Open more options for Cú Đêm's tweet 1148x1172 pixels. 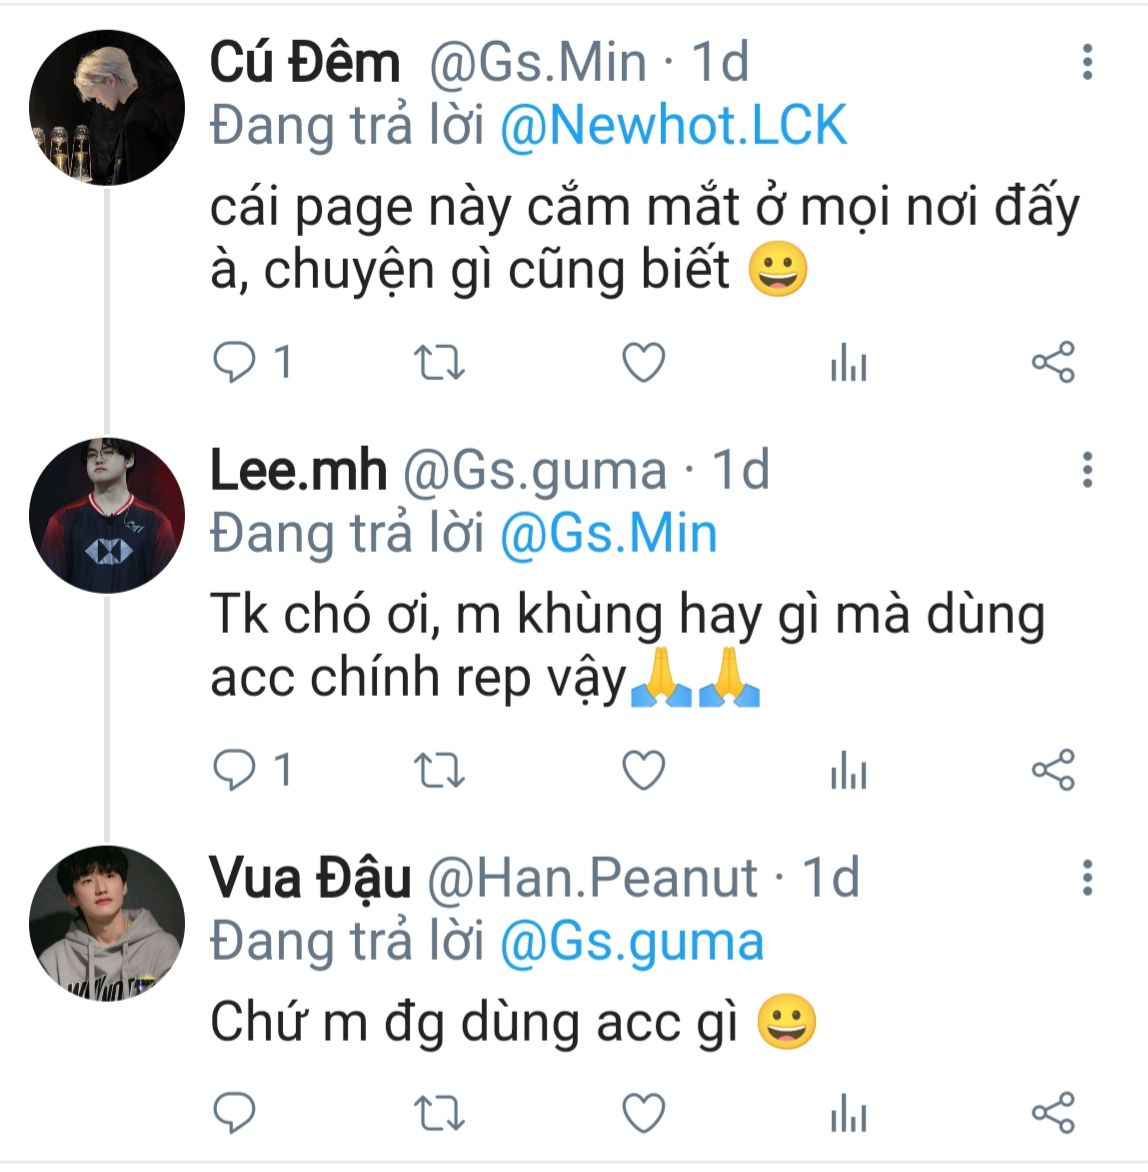[x=1087, y=63]
